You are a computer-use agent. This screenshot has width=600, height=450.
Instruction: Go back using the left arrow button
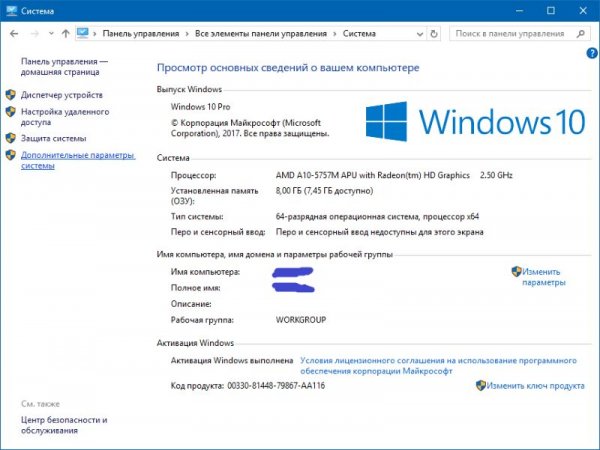pos(14,34)
